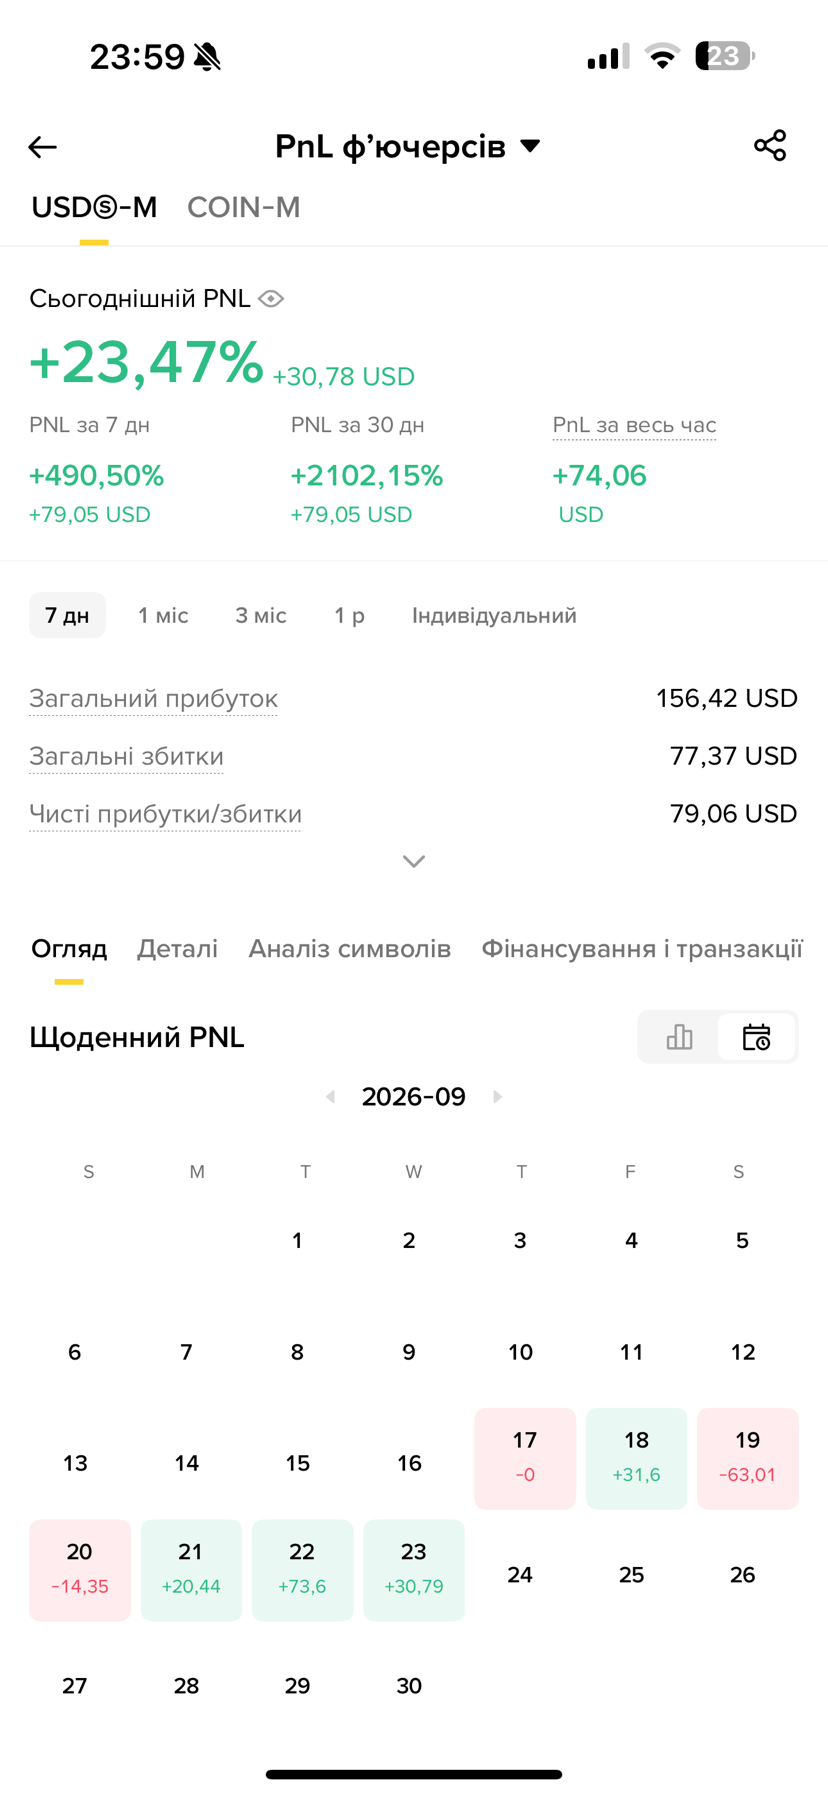Open the Деталі tab
Viewport: 828px width, 1795px height.
177,949
